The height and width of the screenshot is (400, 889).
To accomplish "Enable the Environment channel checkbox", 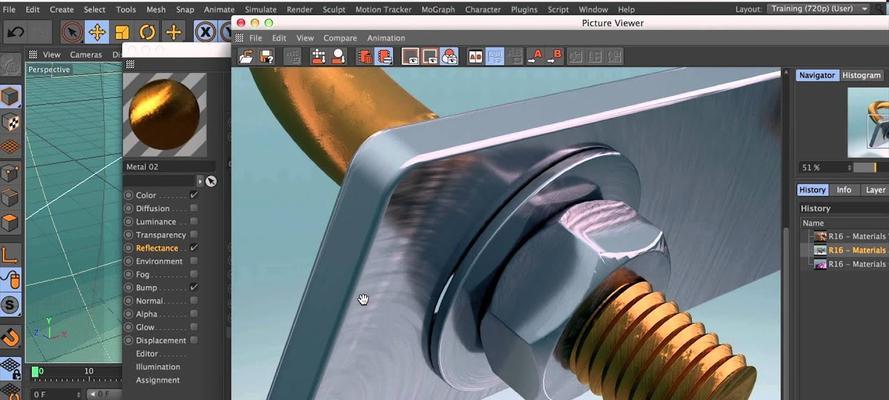I will (x=194, y=261).
